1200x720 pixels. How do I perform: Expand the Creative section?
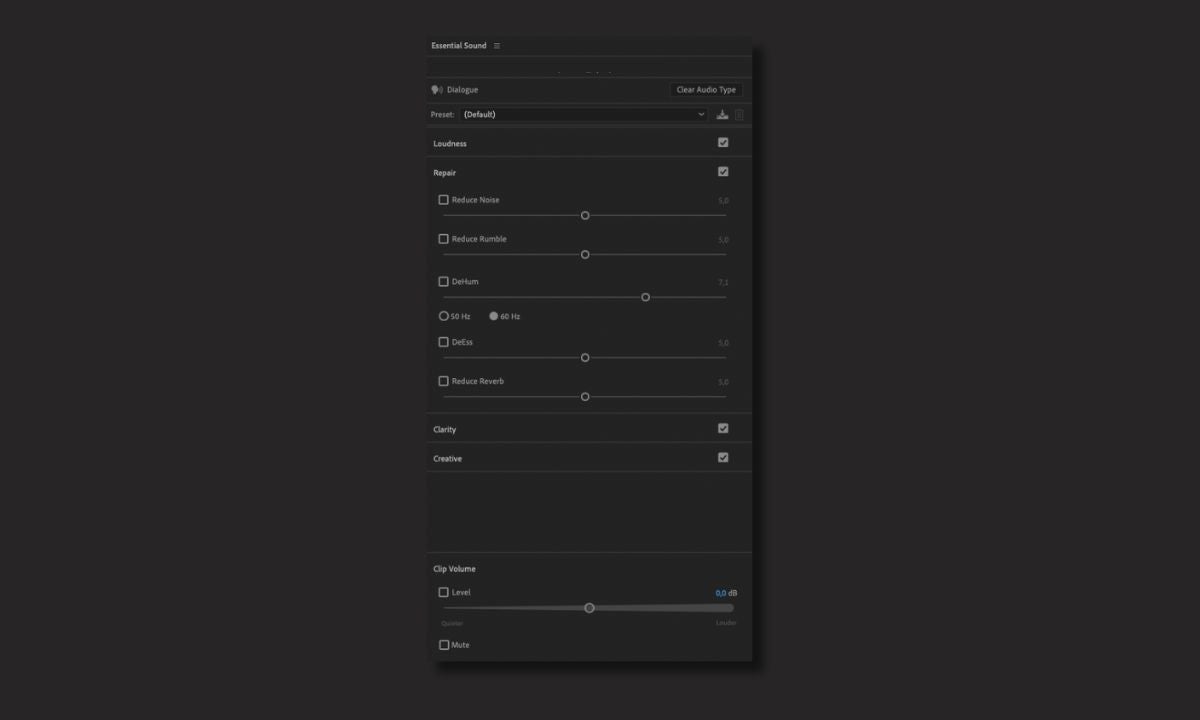[448, 459]
